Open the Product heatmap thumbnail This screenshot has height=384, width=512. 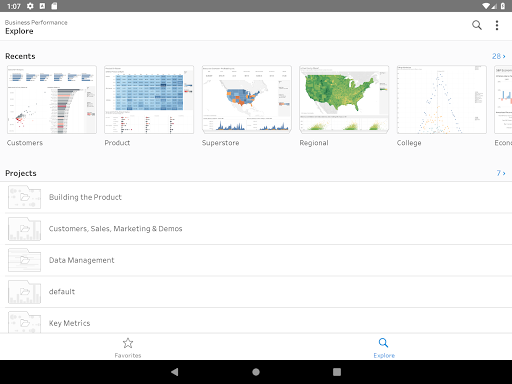(x=149, y=100)
